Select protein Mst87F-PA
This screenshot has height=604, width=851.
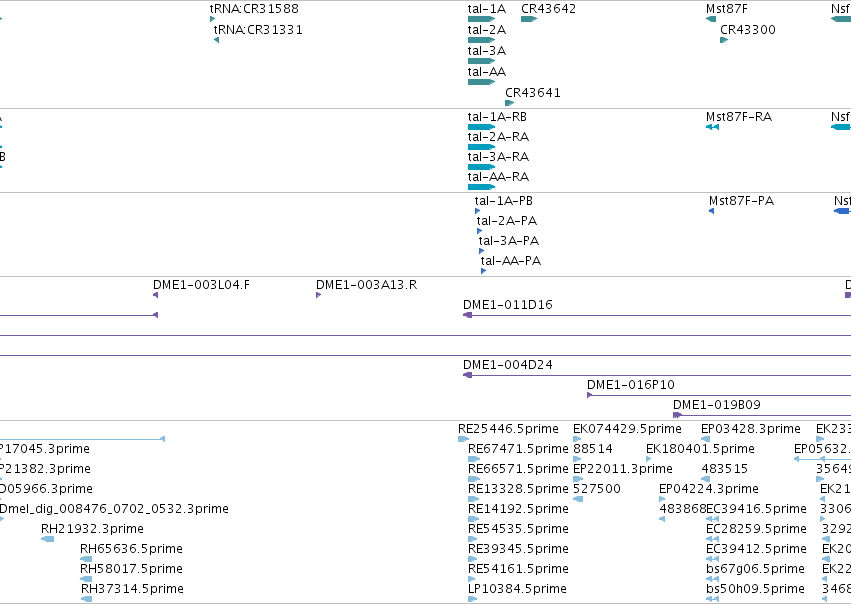click(x=712, y=211)
